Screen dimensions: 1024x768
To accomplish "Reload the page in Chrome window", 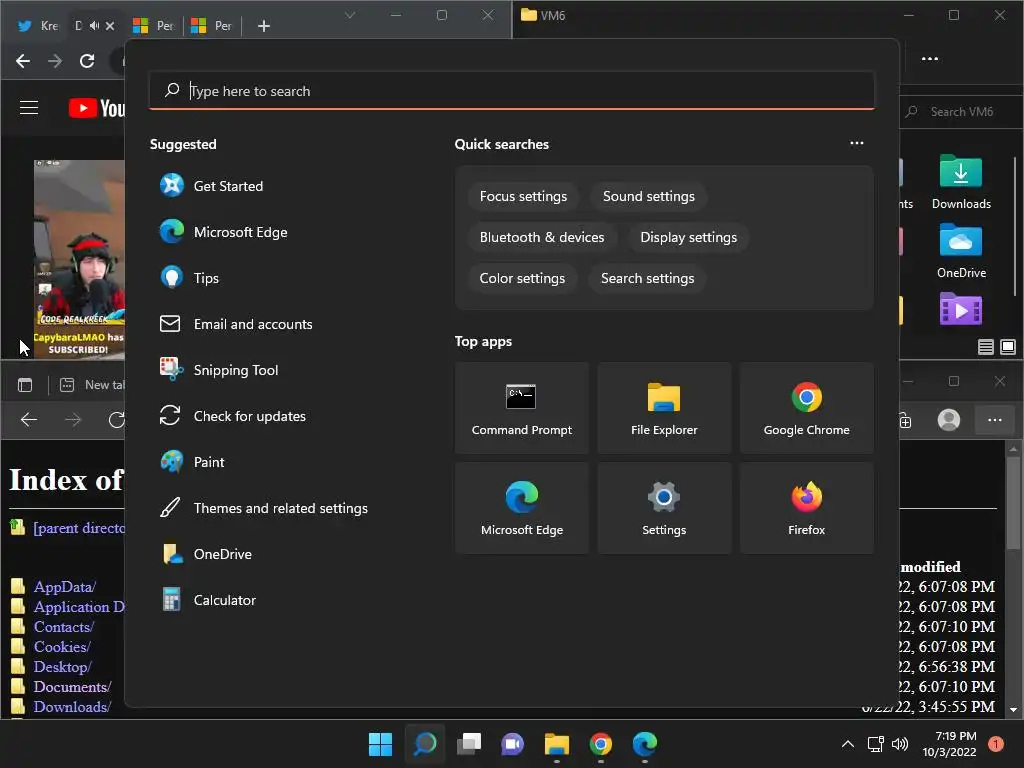I will click(x=87, y=61).
